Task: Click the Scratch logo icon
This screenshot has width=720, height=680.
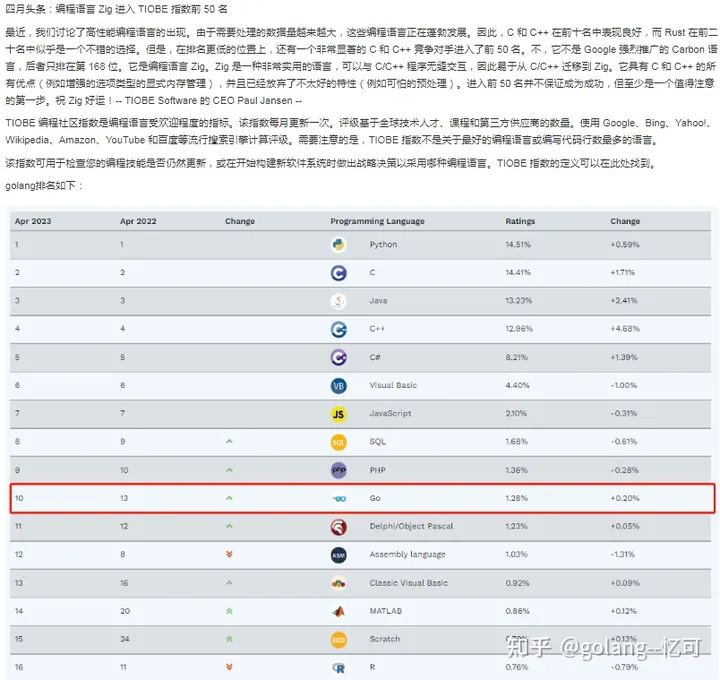Action: pos(338,640)
